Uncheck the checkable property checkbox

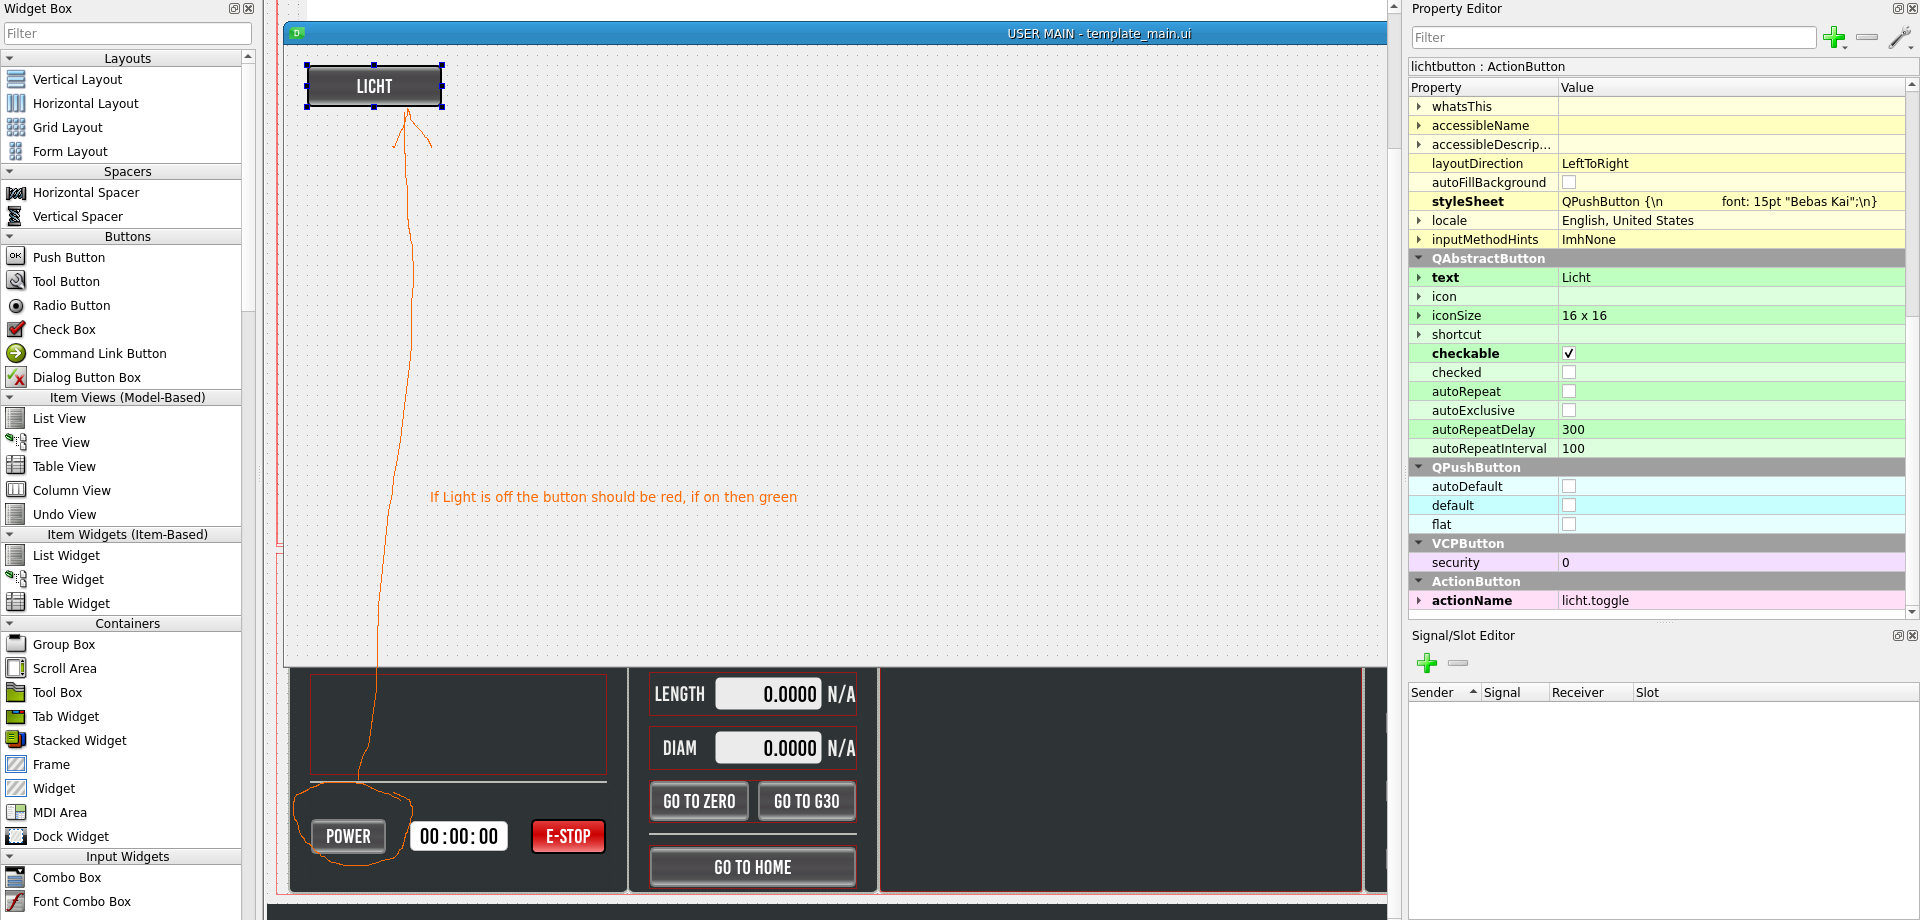click(x=1569, y=353)
